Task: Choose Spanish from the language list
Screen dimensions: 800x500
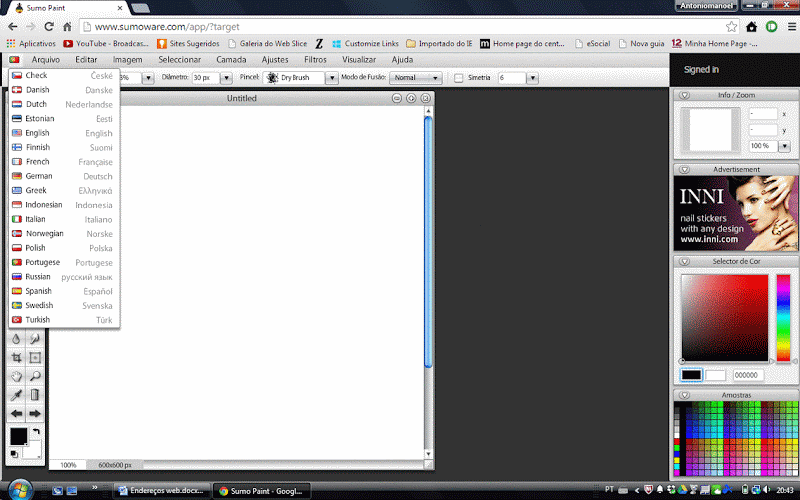Action: (64, 291)
